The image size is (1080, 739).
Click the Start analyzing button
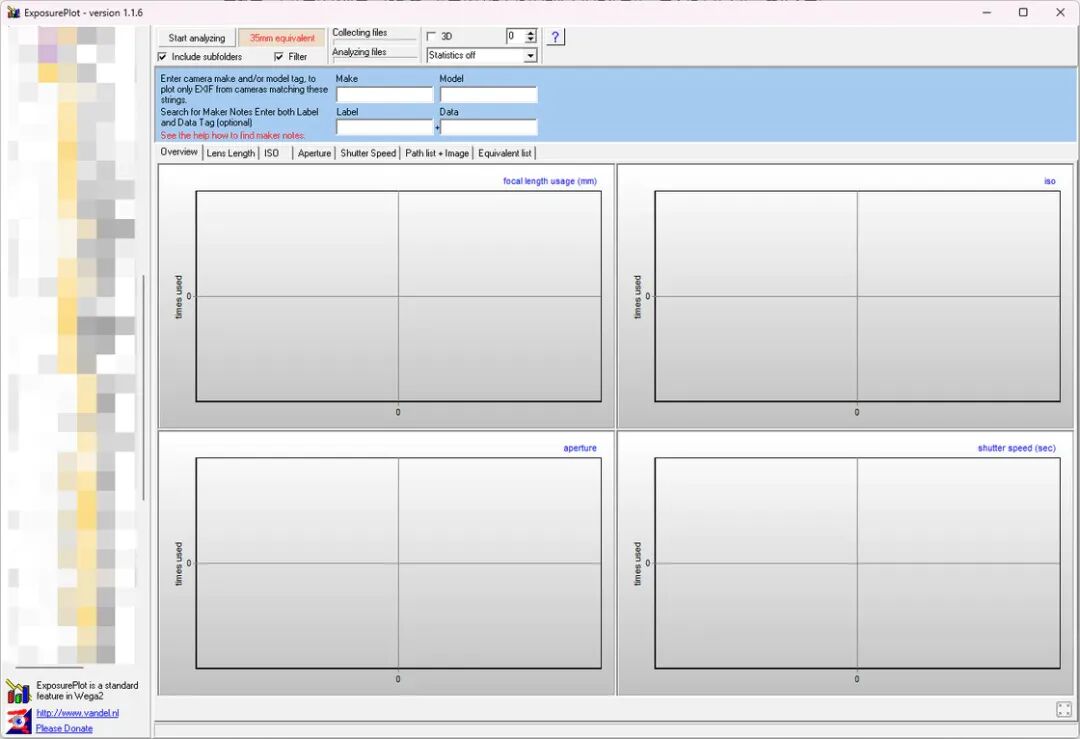[x=197, y=38]
